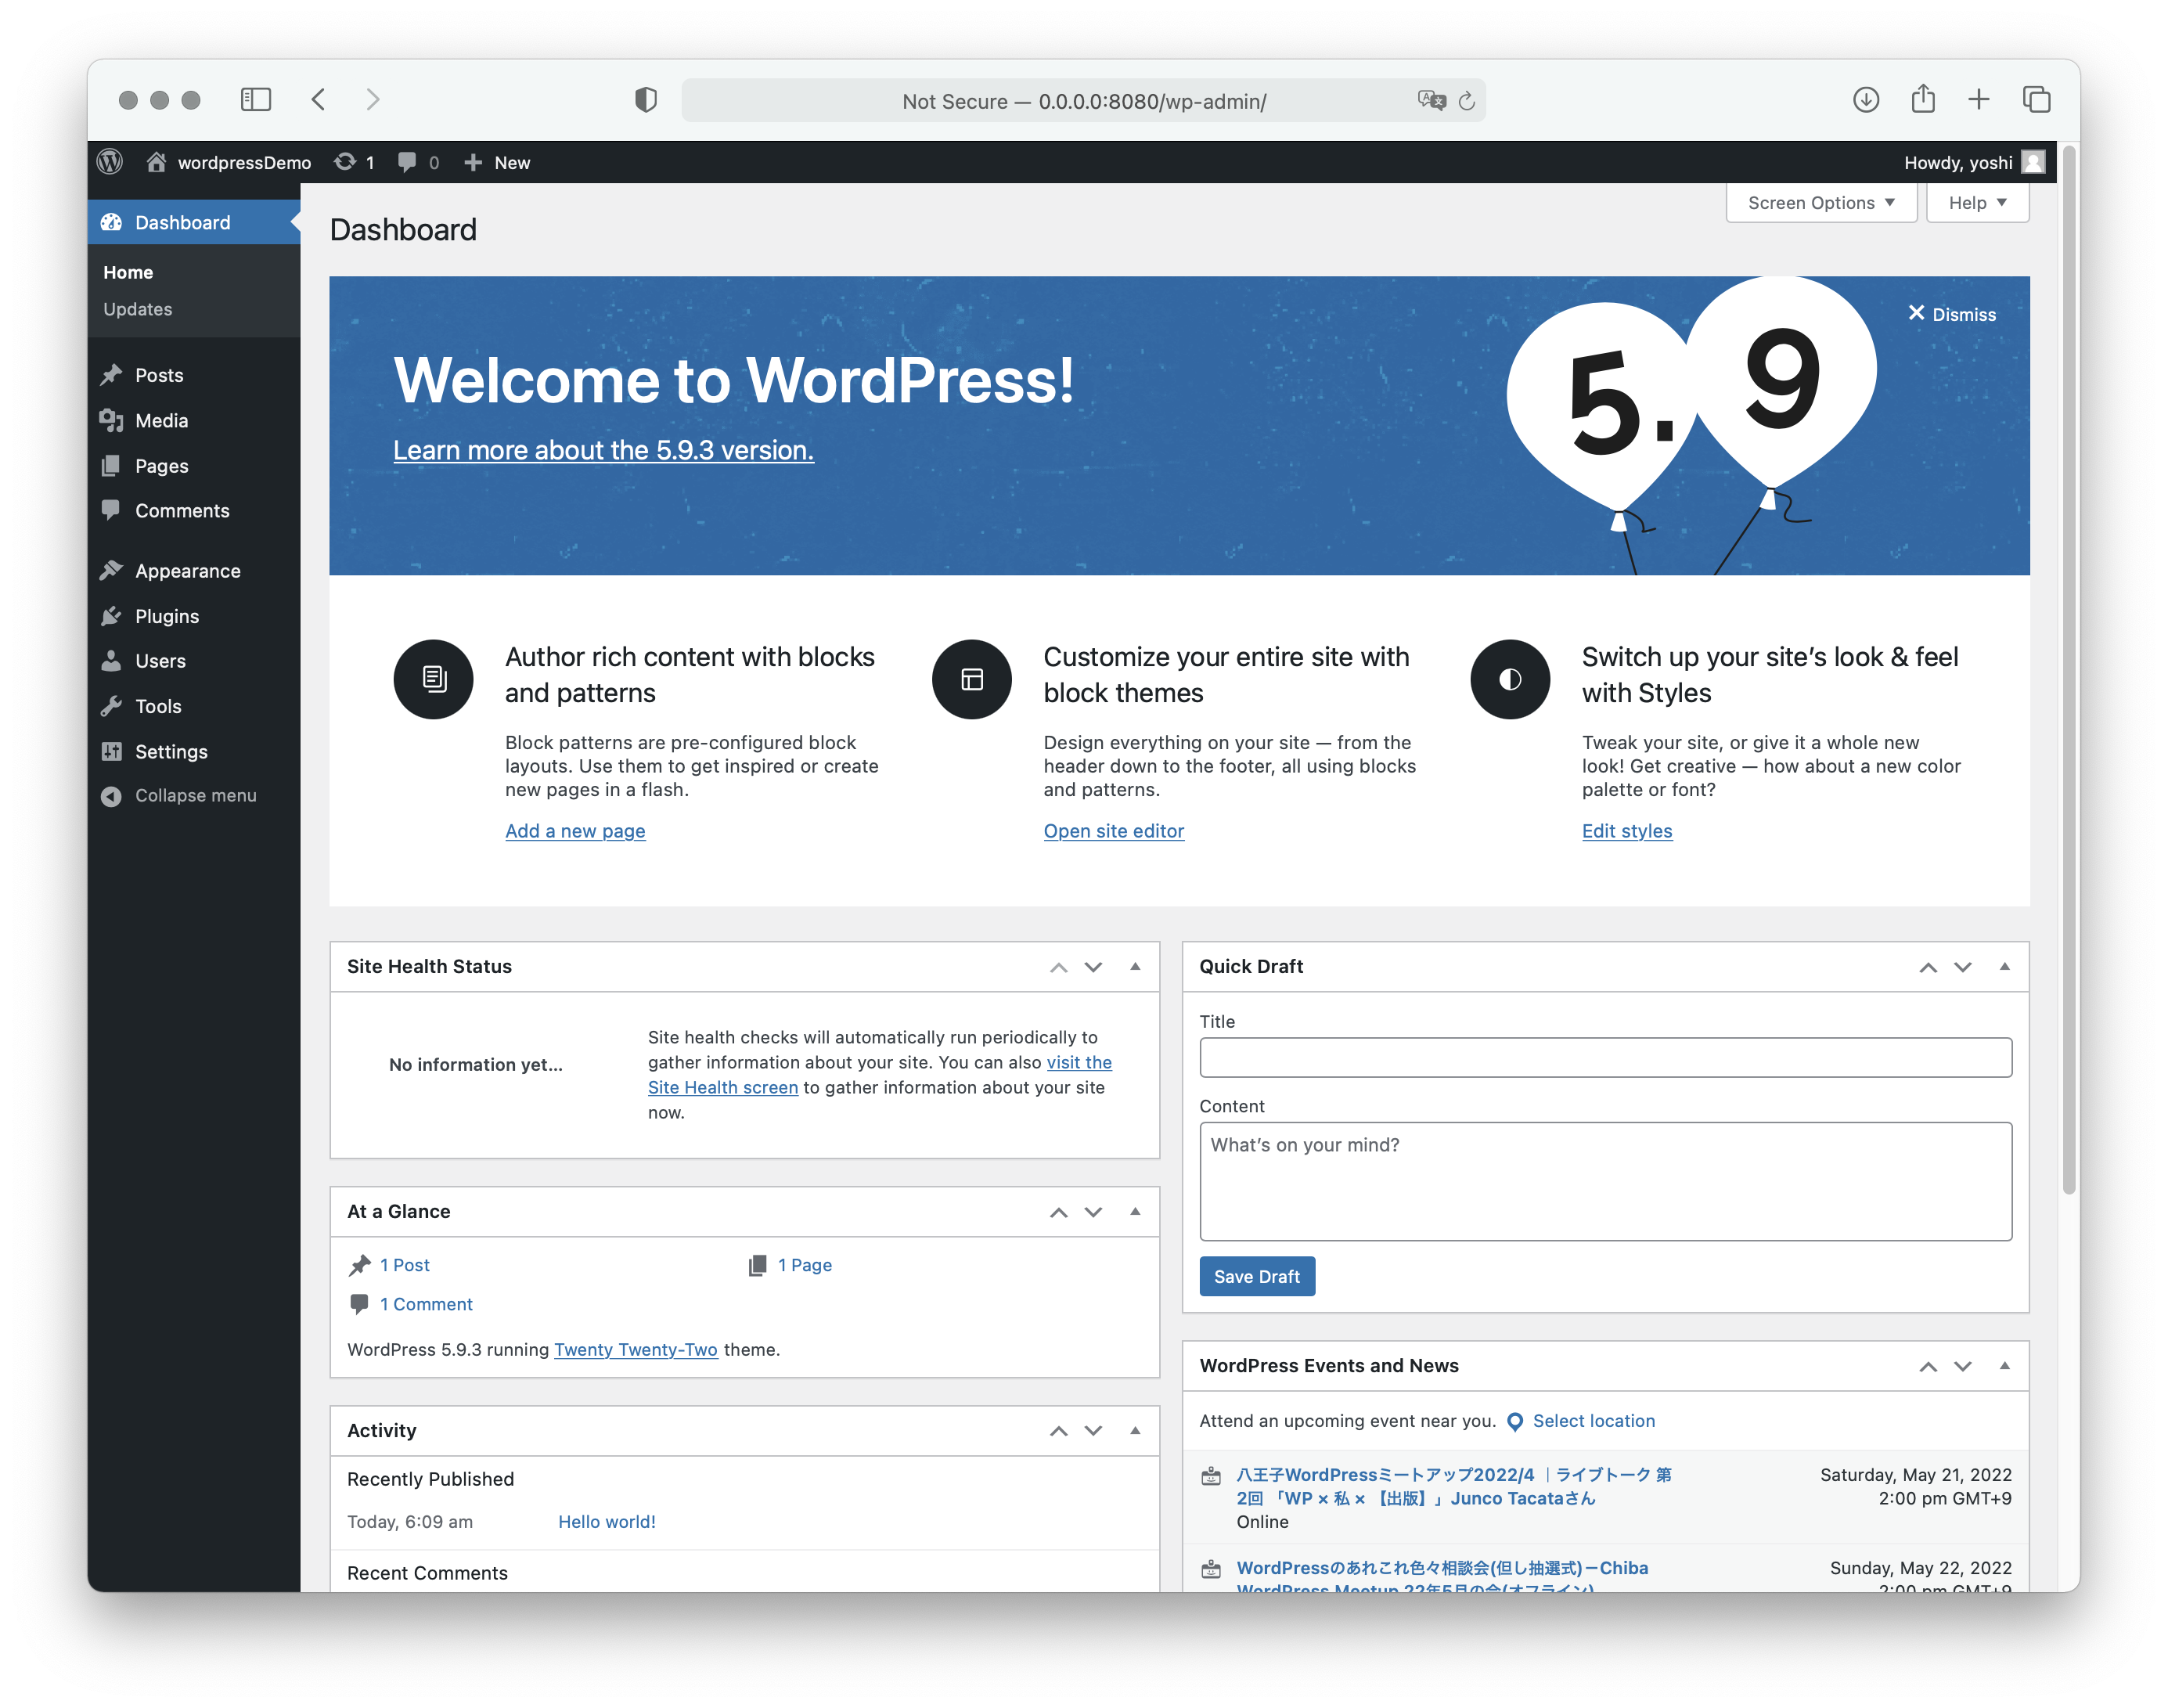Open Pages in the sidebar menu
Screen dimensions: 2168x1708
click(193, 465)
